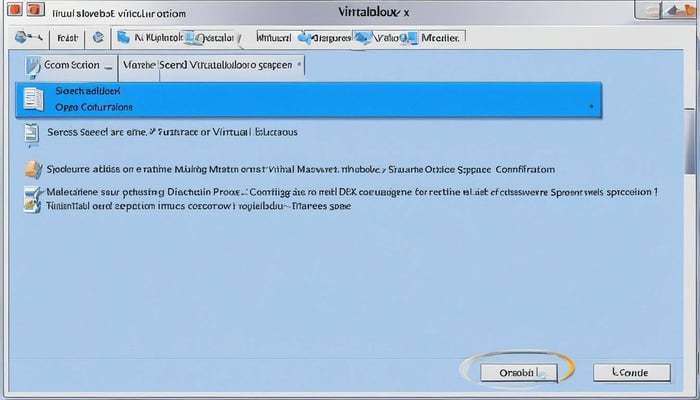Screen dimensions: 700x400
Task: Click the blue icon beside 'Ni KUplntolc'
Action: pyautogui.click(x=123, y=38)
